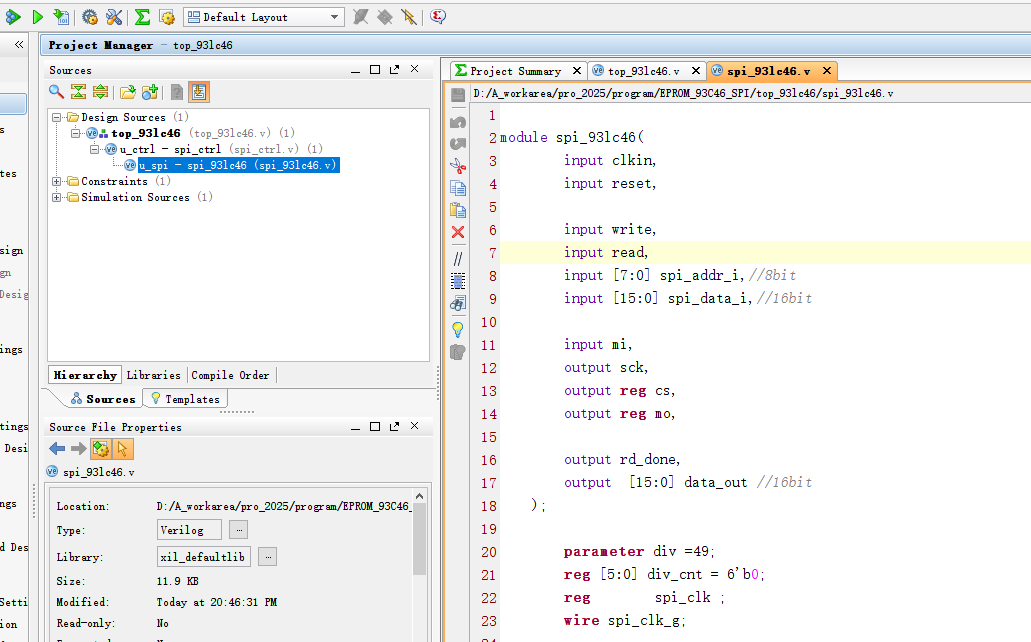The width and height of the screenshot is (1031, 642).
Task: Click Collapse All icon in Sources toolbar
Action: (x=78, y=92)
